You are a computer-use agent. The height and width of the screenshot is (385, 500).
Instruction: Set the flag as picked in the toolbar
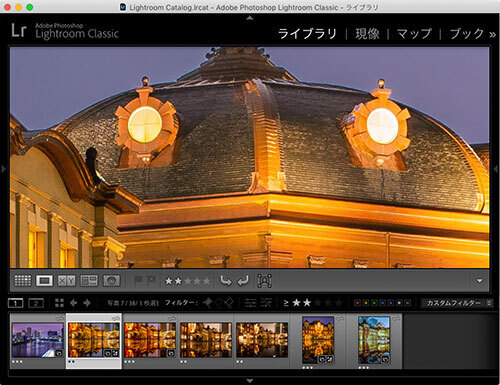[138, 281]
